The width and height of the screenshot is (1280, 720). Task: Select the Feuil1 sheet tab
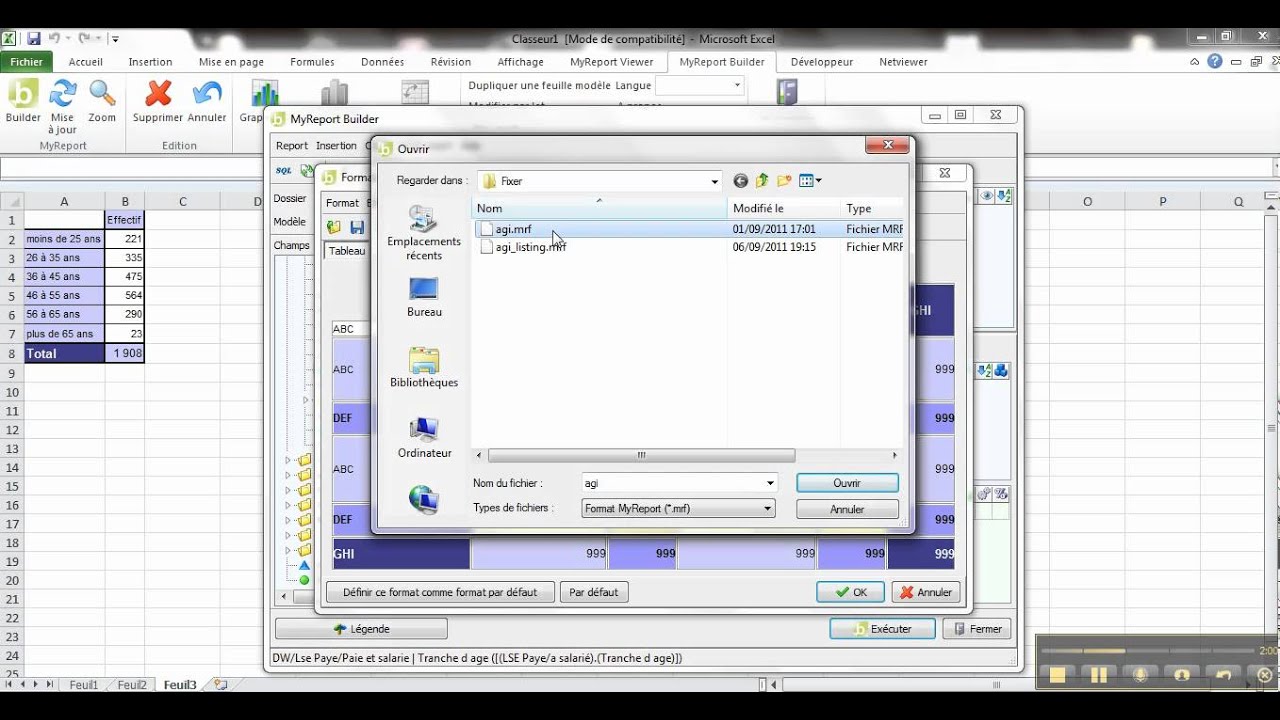pos(84,685)
